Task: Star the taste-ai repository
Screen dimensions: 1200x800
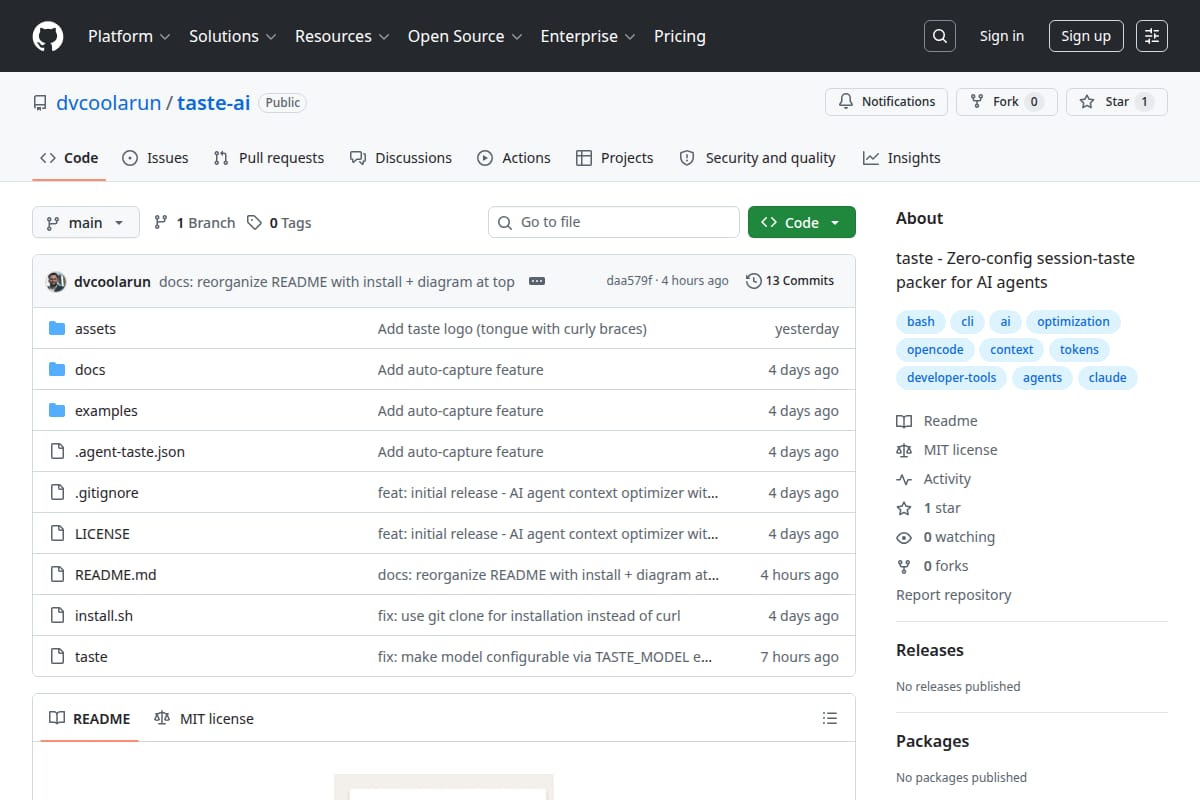Action: [x=1117, y=102]
